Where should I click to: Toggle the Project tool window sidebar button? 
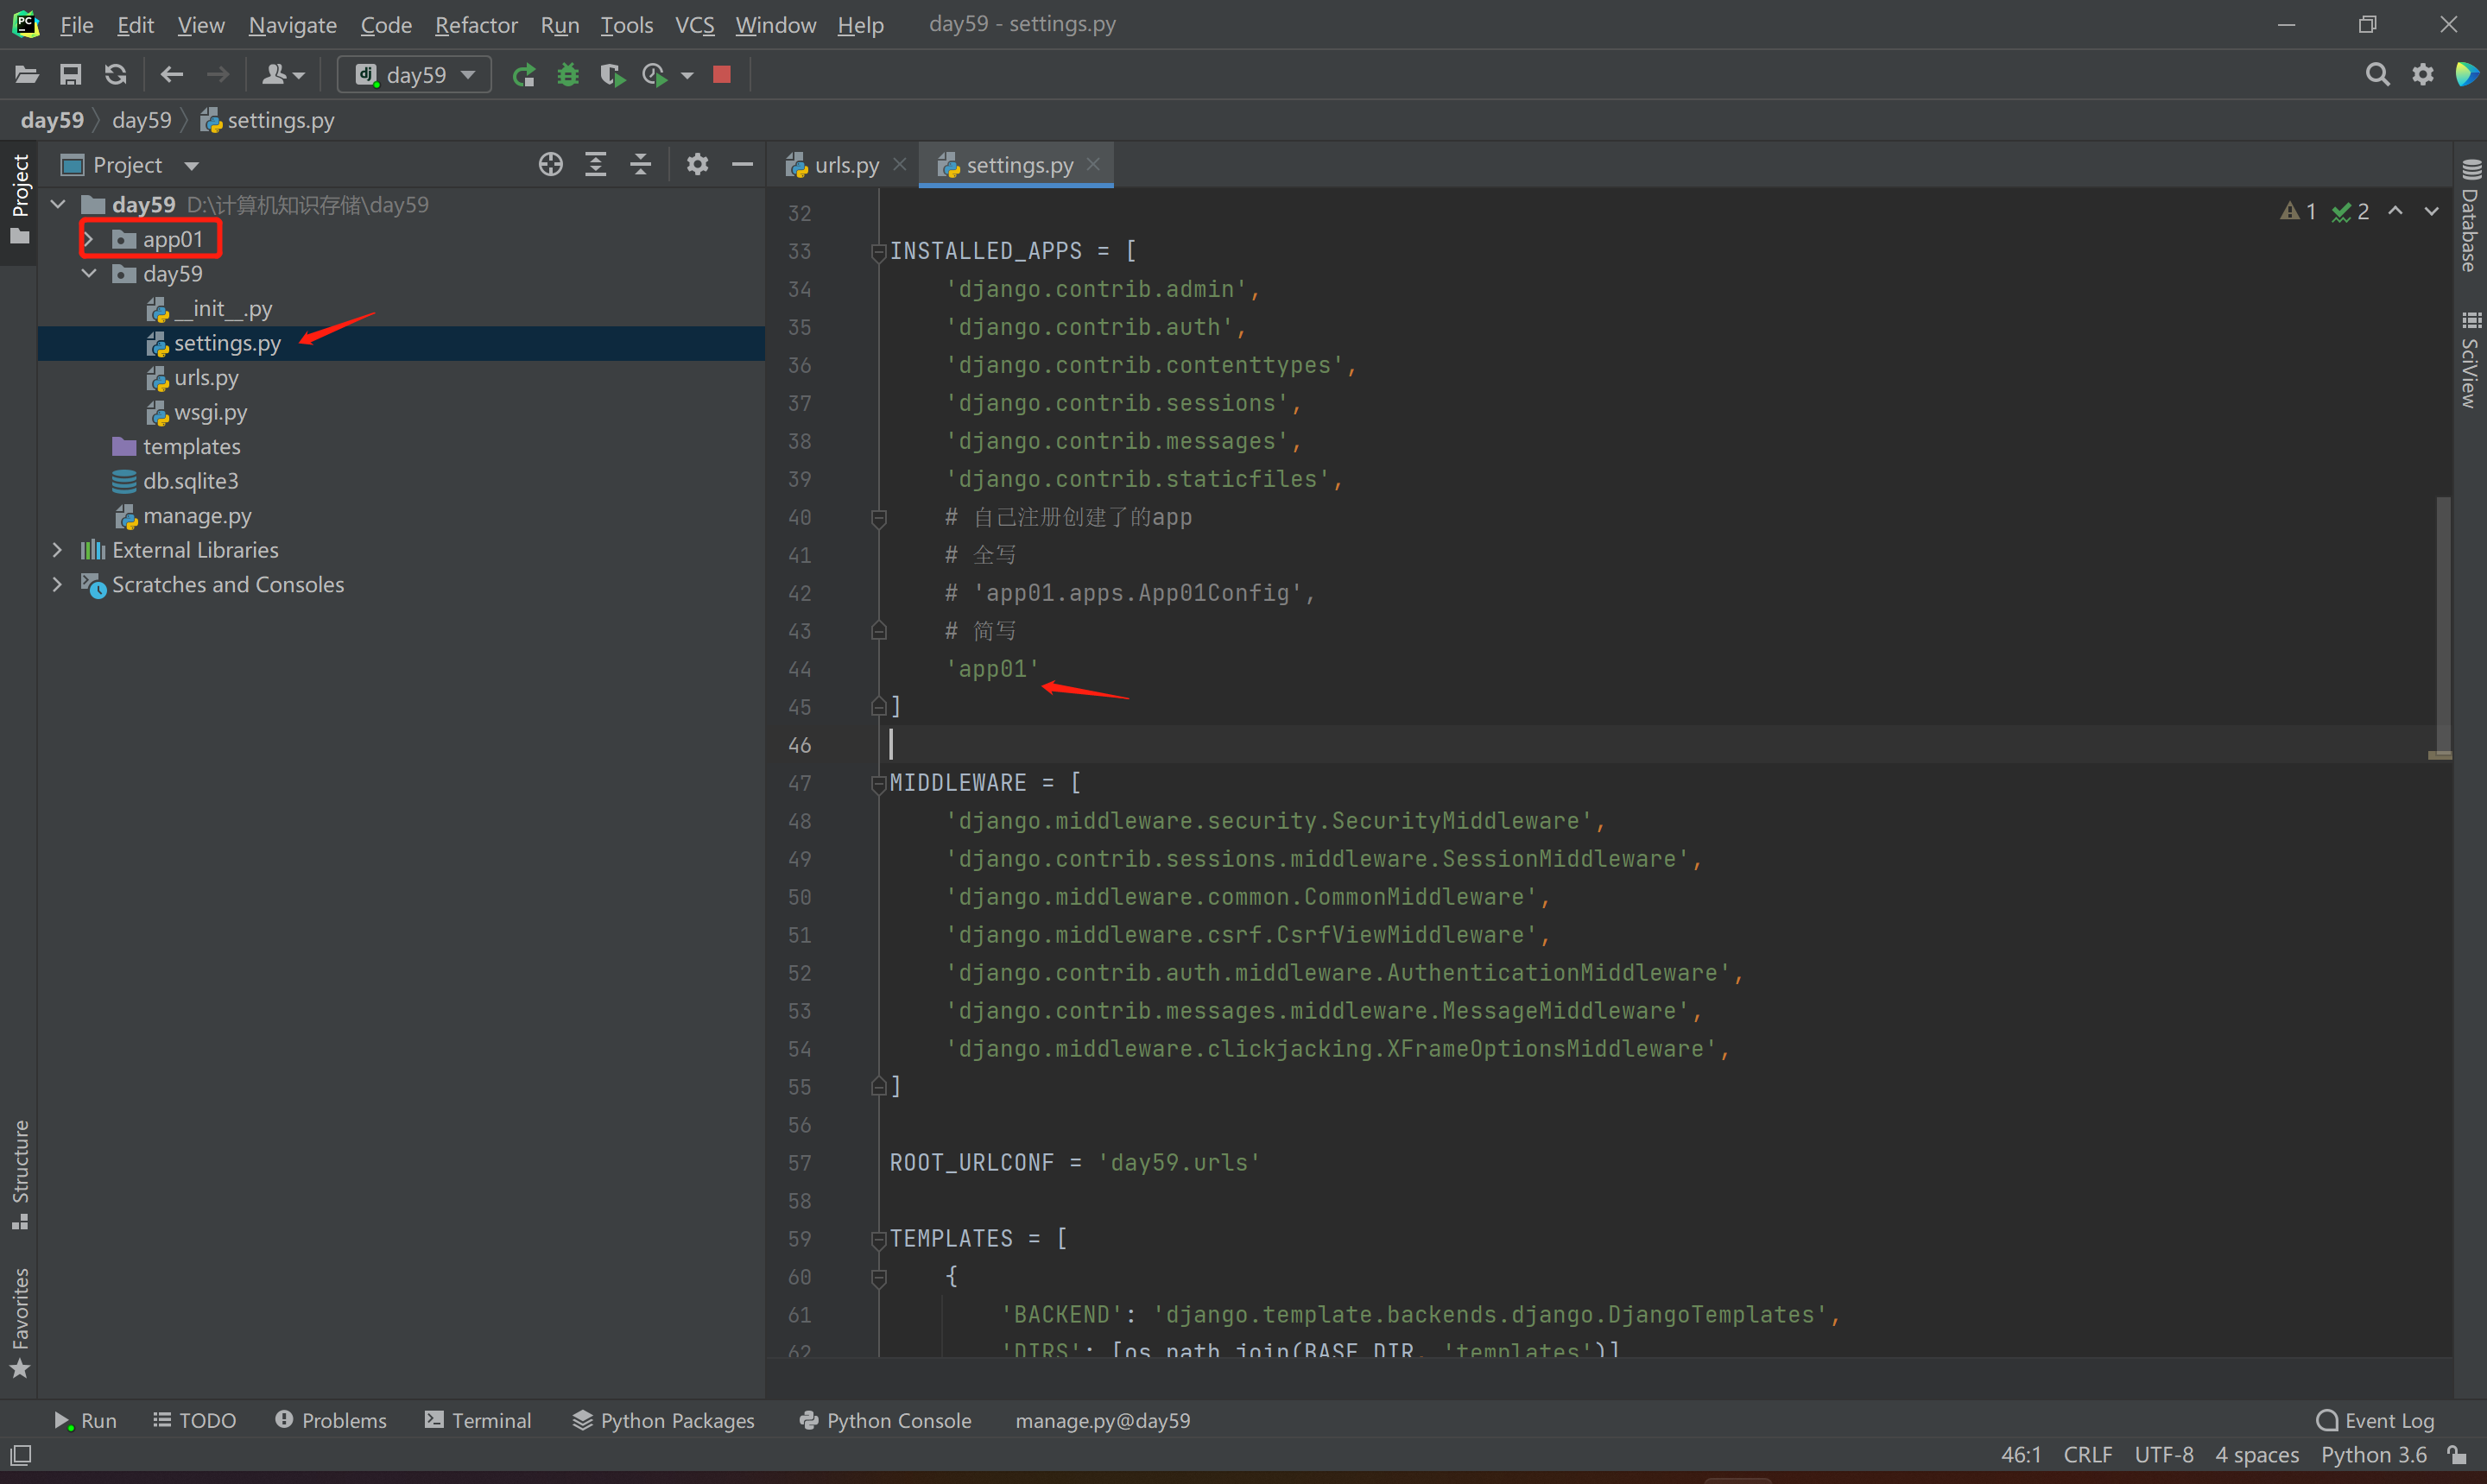19,199
